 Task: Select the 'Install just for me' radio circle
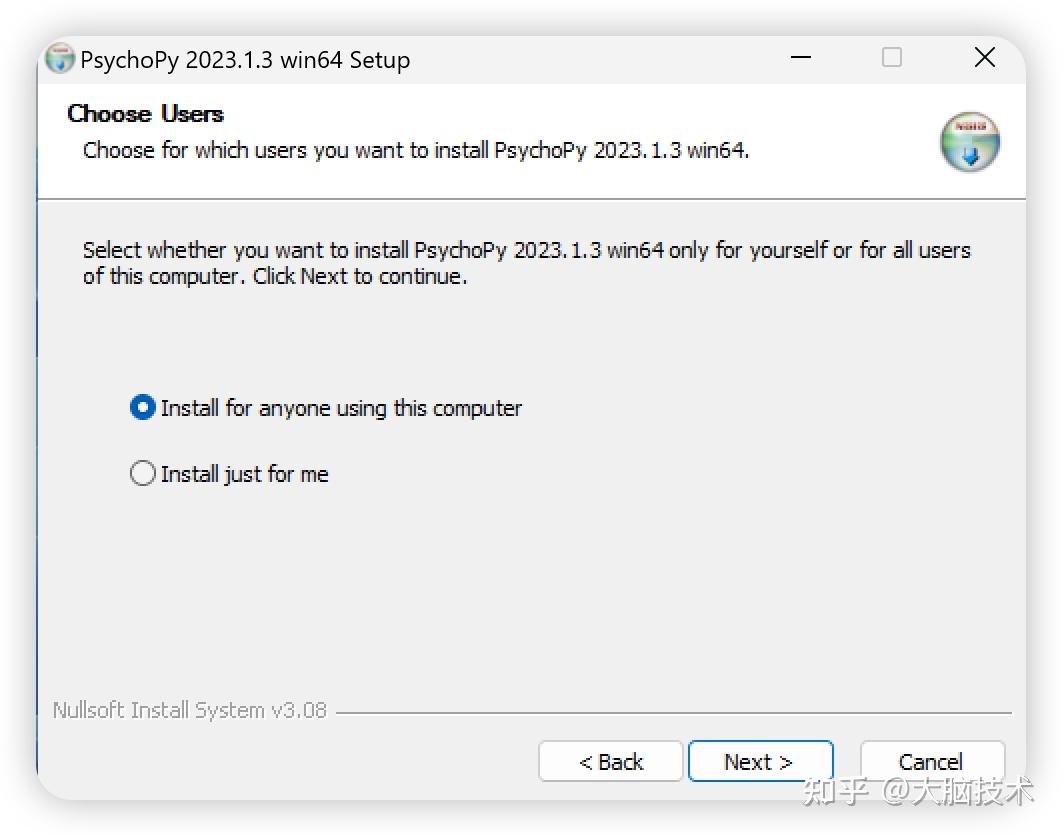point(143,473)
